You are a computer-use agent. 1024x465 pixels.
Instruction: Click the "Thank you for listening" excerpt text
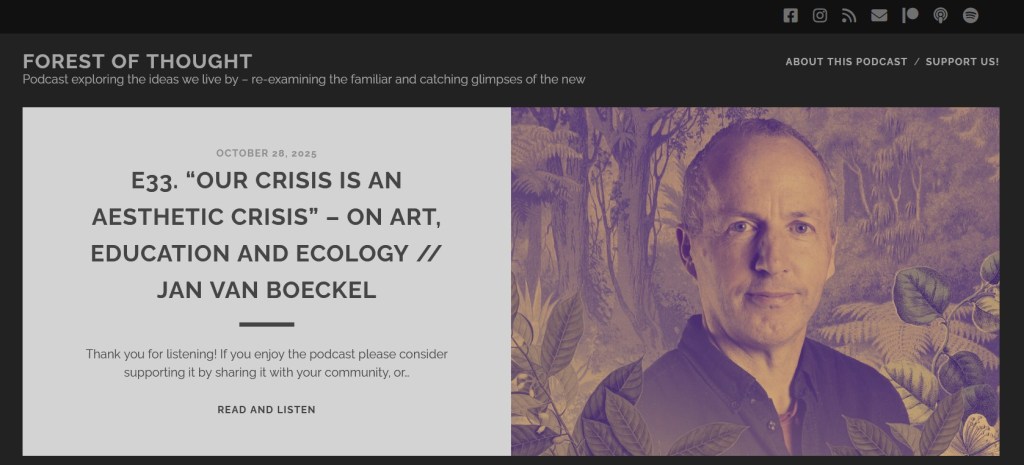[266, 363]
